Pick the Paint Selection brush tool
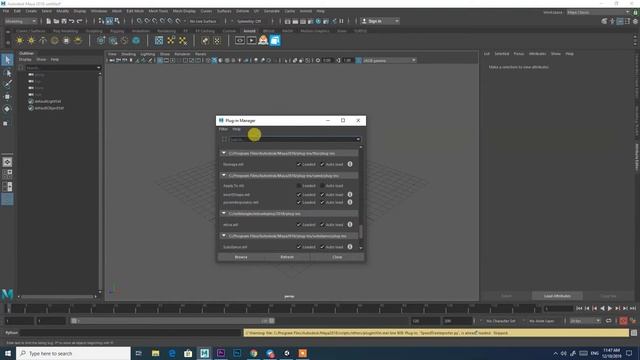This screenshot has width=640, height=360. pos(7,84)
